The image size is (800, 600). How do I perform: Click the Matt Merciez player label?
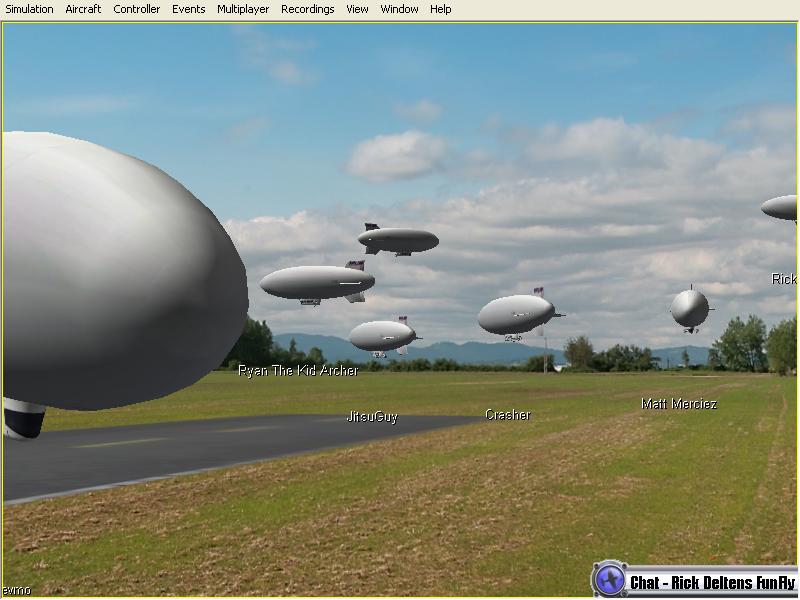[678, 404]
